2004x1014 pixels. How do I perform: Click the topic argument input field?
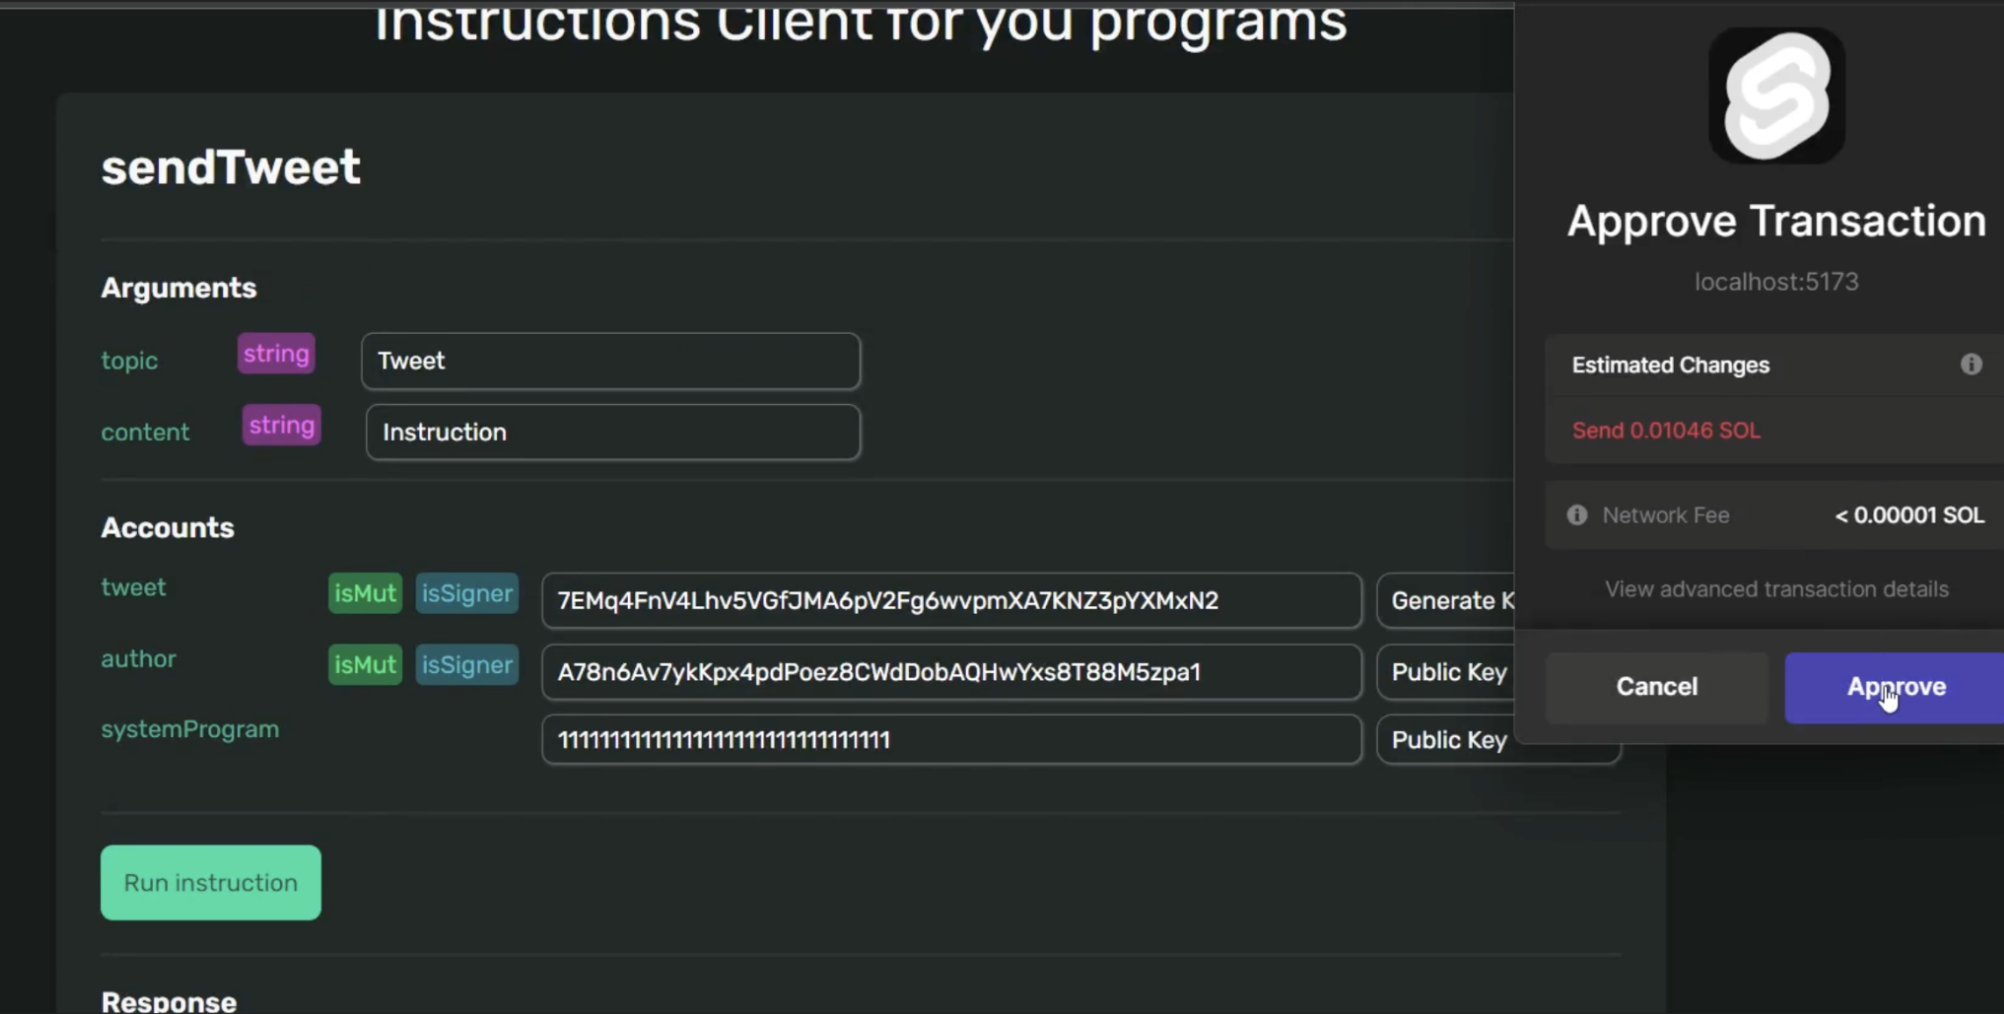[x=611, y=361]
